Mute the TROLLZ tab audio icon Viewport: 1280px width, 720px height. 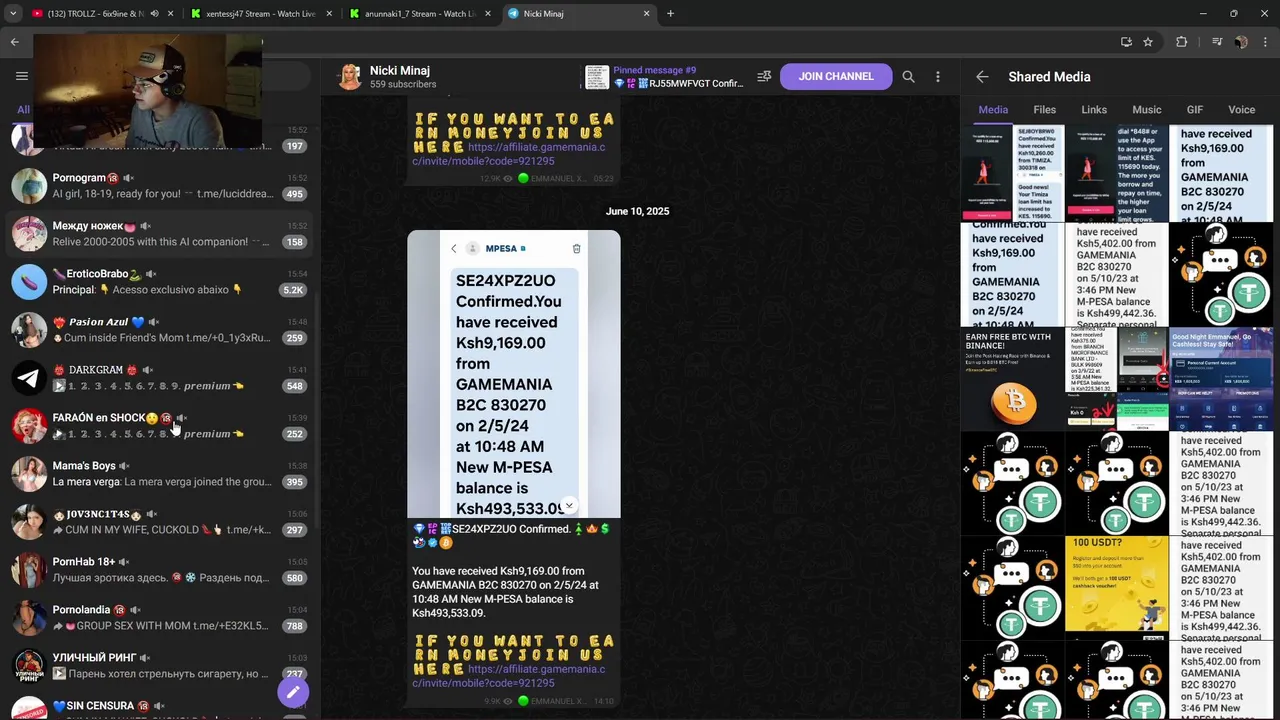pos(154,14)
